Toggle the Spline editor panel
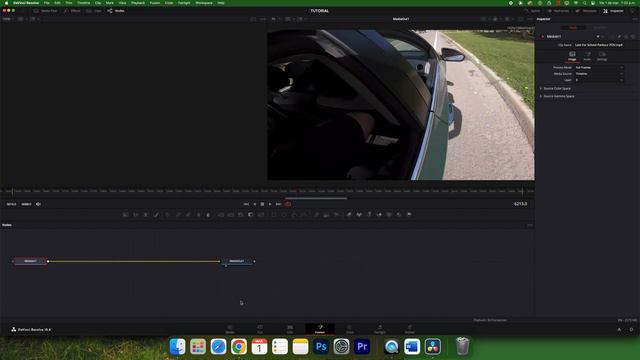 tap(532, 11)
